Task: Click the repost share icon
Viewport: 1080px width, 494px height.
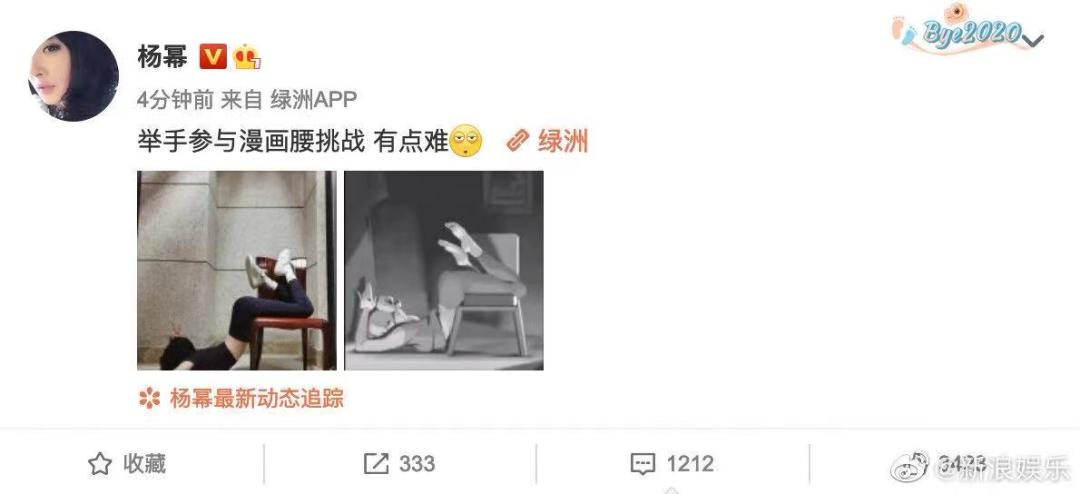Action: coord(376,464)
